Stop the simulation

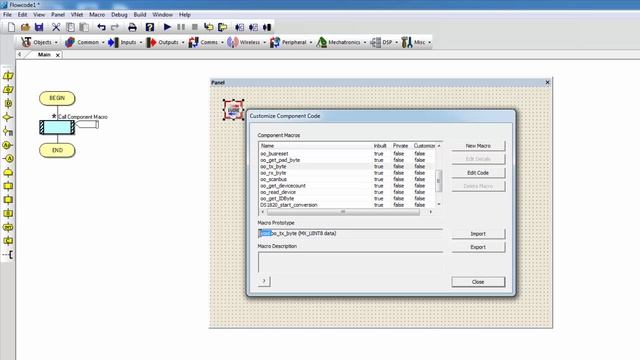(x=195, y=27)
